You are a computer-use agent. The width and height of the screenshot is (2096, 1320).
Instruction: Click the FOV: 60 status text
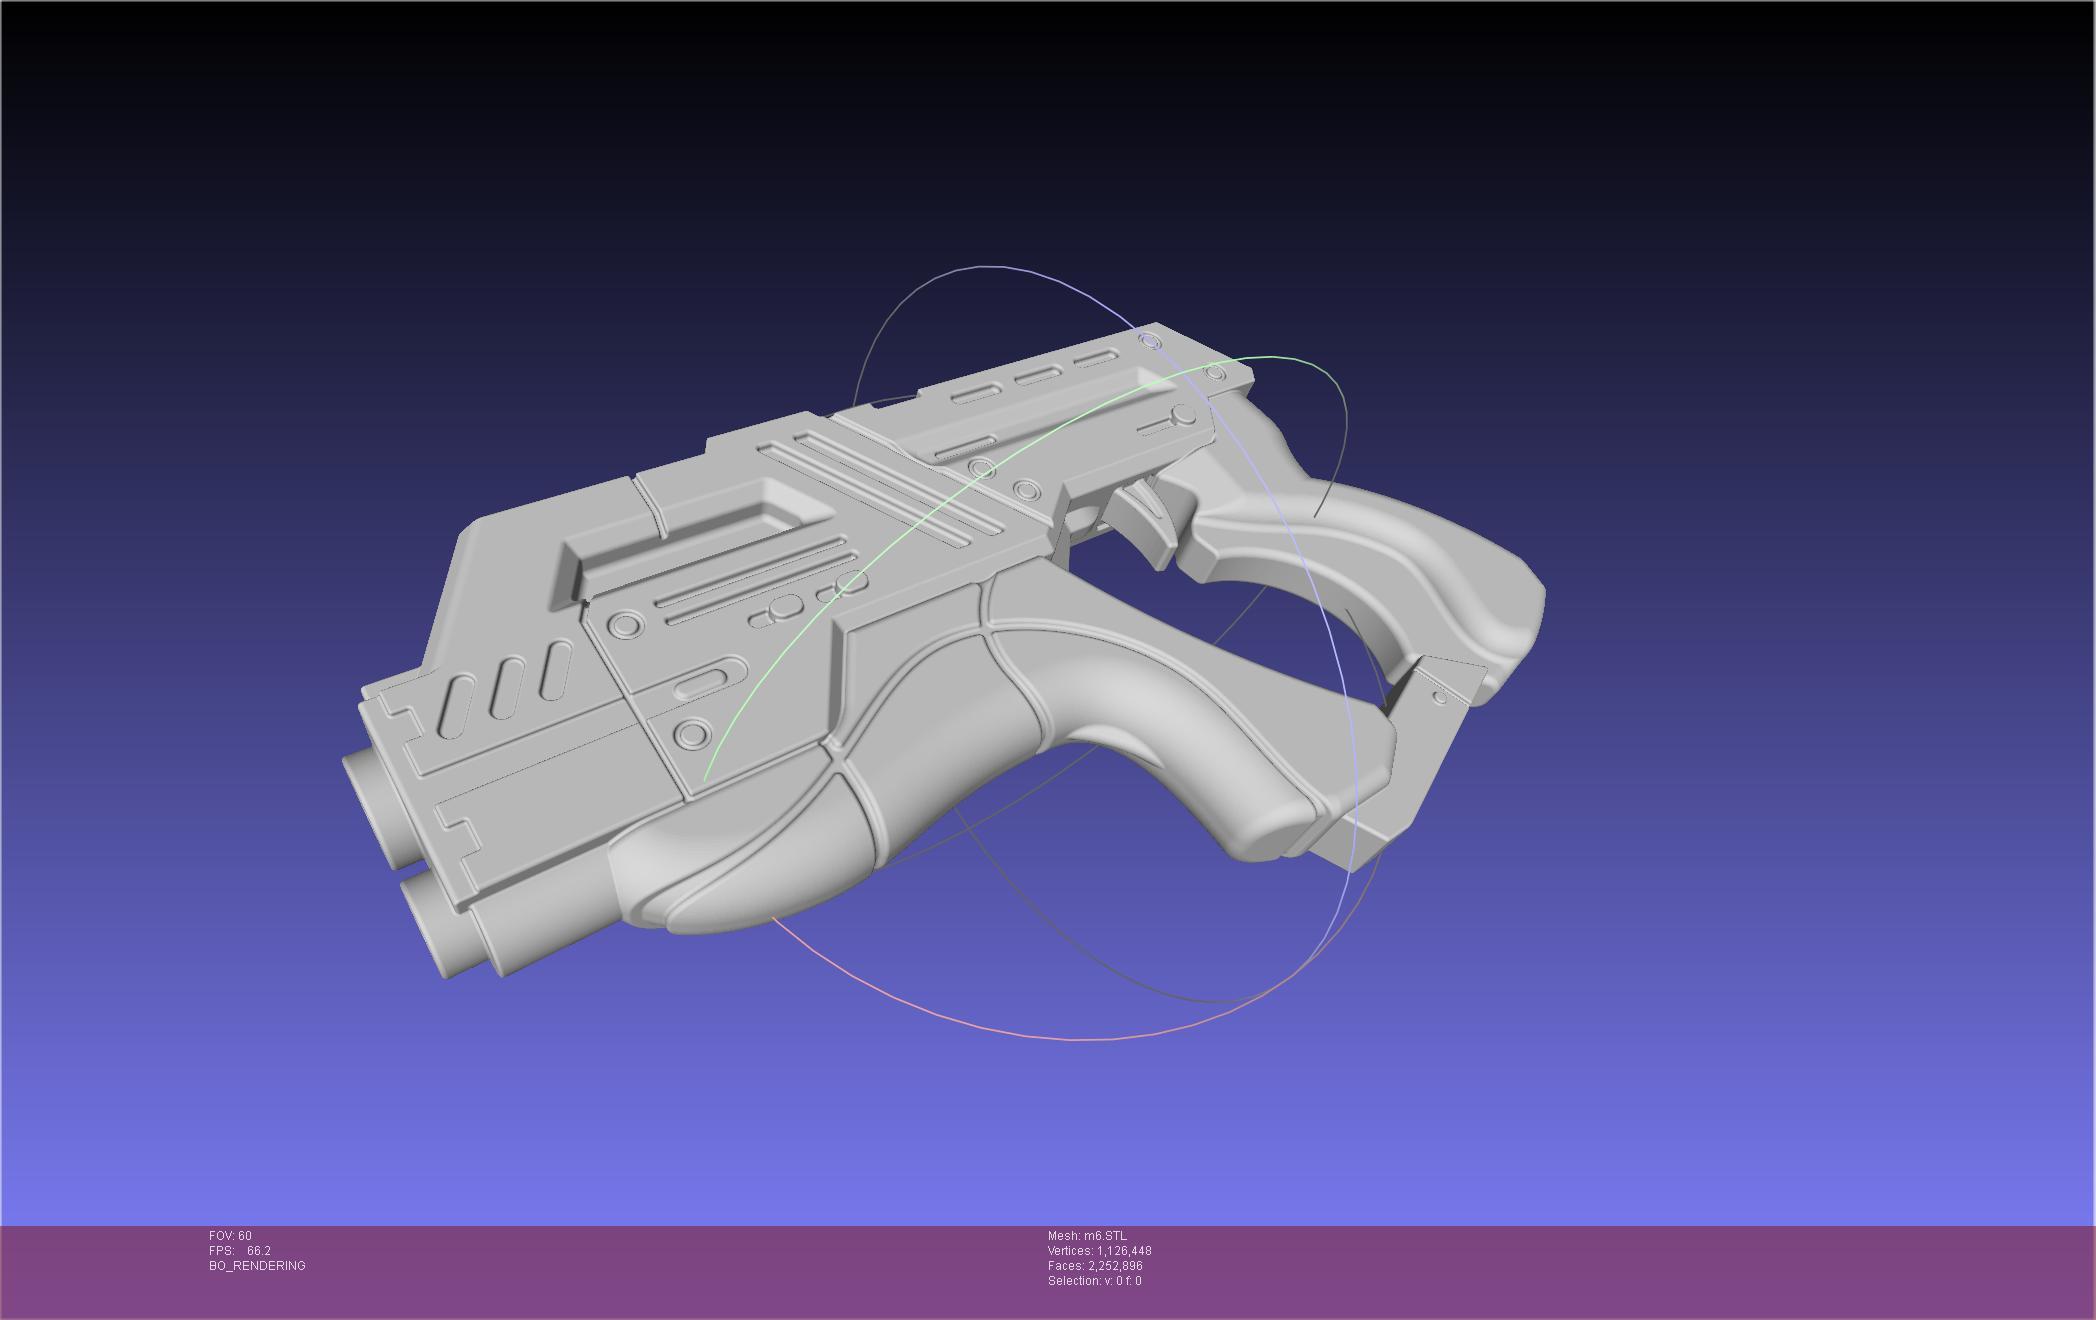(x=230, y=1236)
